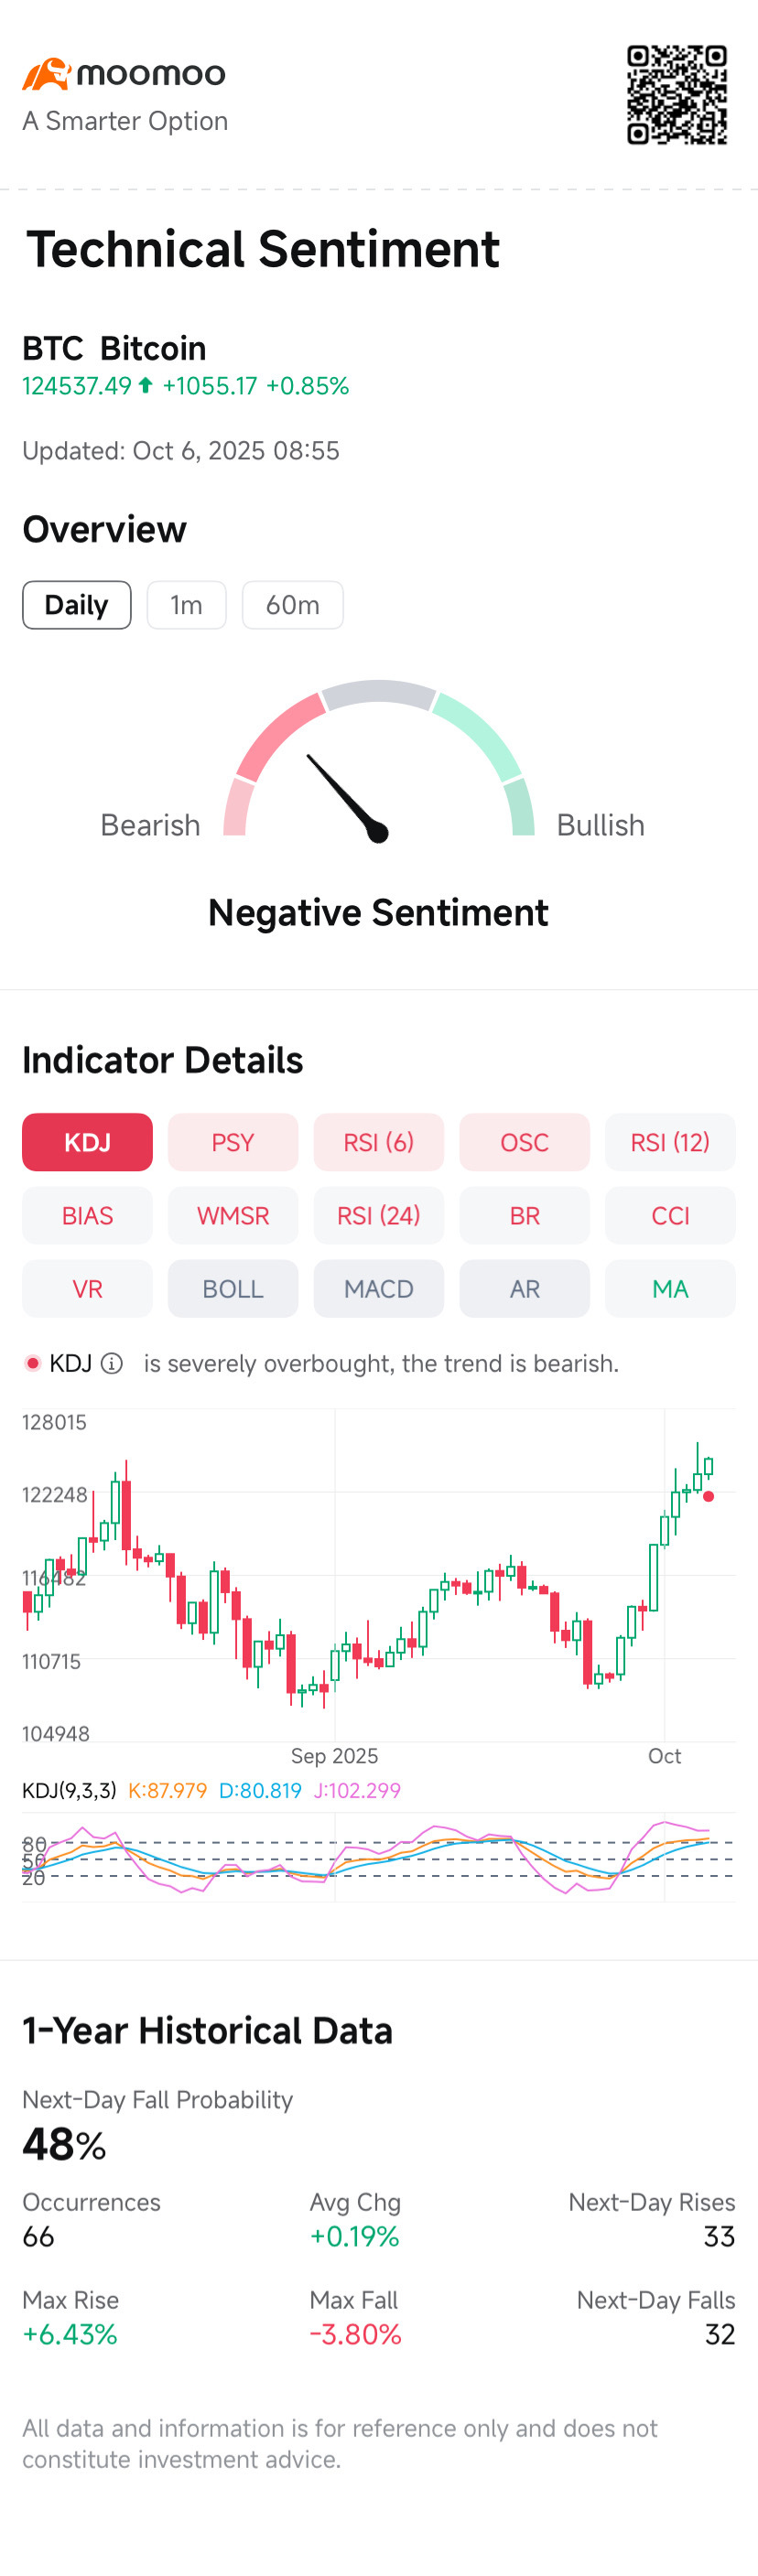The image size is (758, 2576).
Task: Click the KDJ oscillator subchart
Action: click(x=379, y=1857)
